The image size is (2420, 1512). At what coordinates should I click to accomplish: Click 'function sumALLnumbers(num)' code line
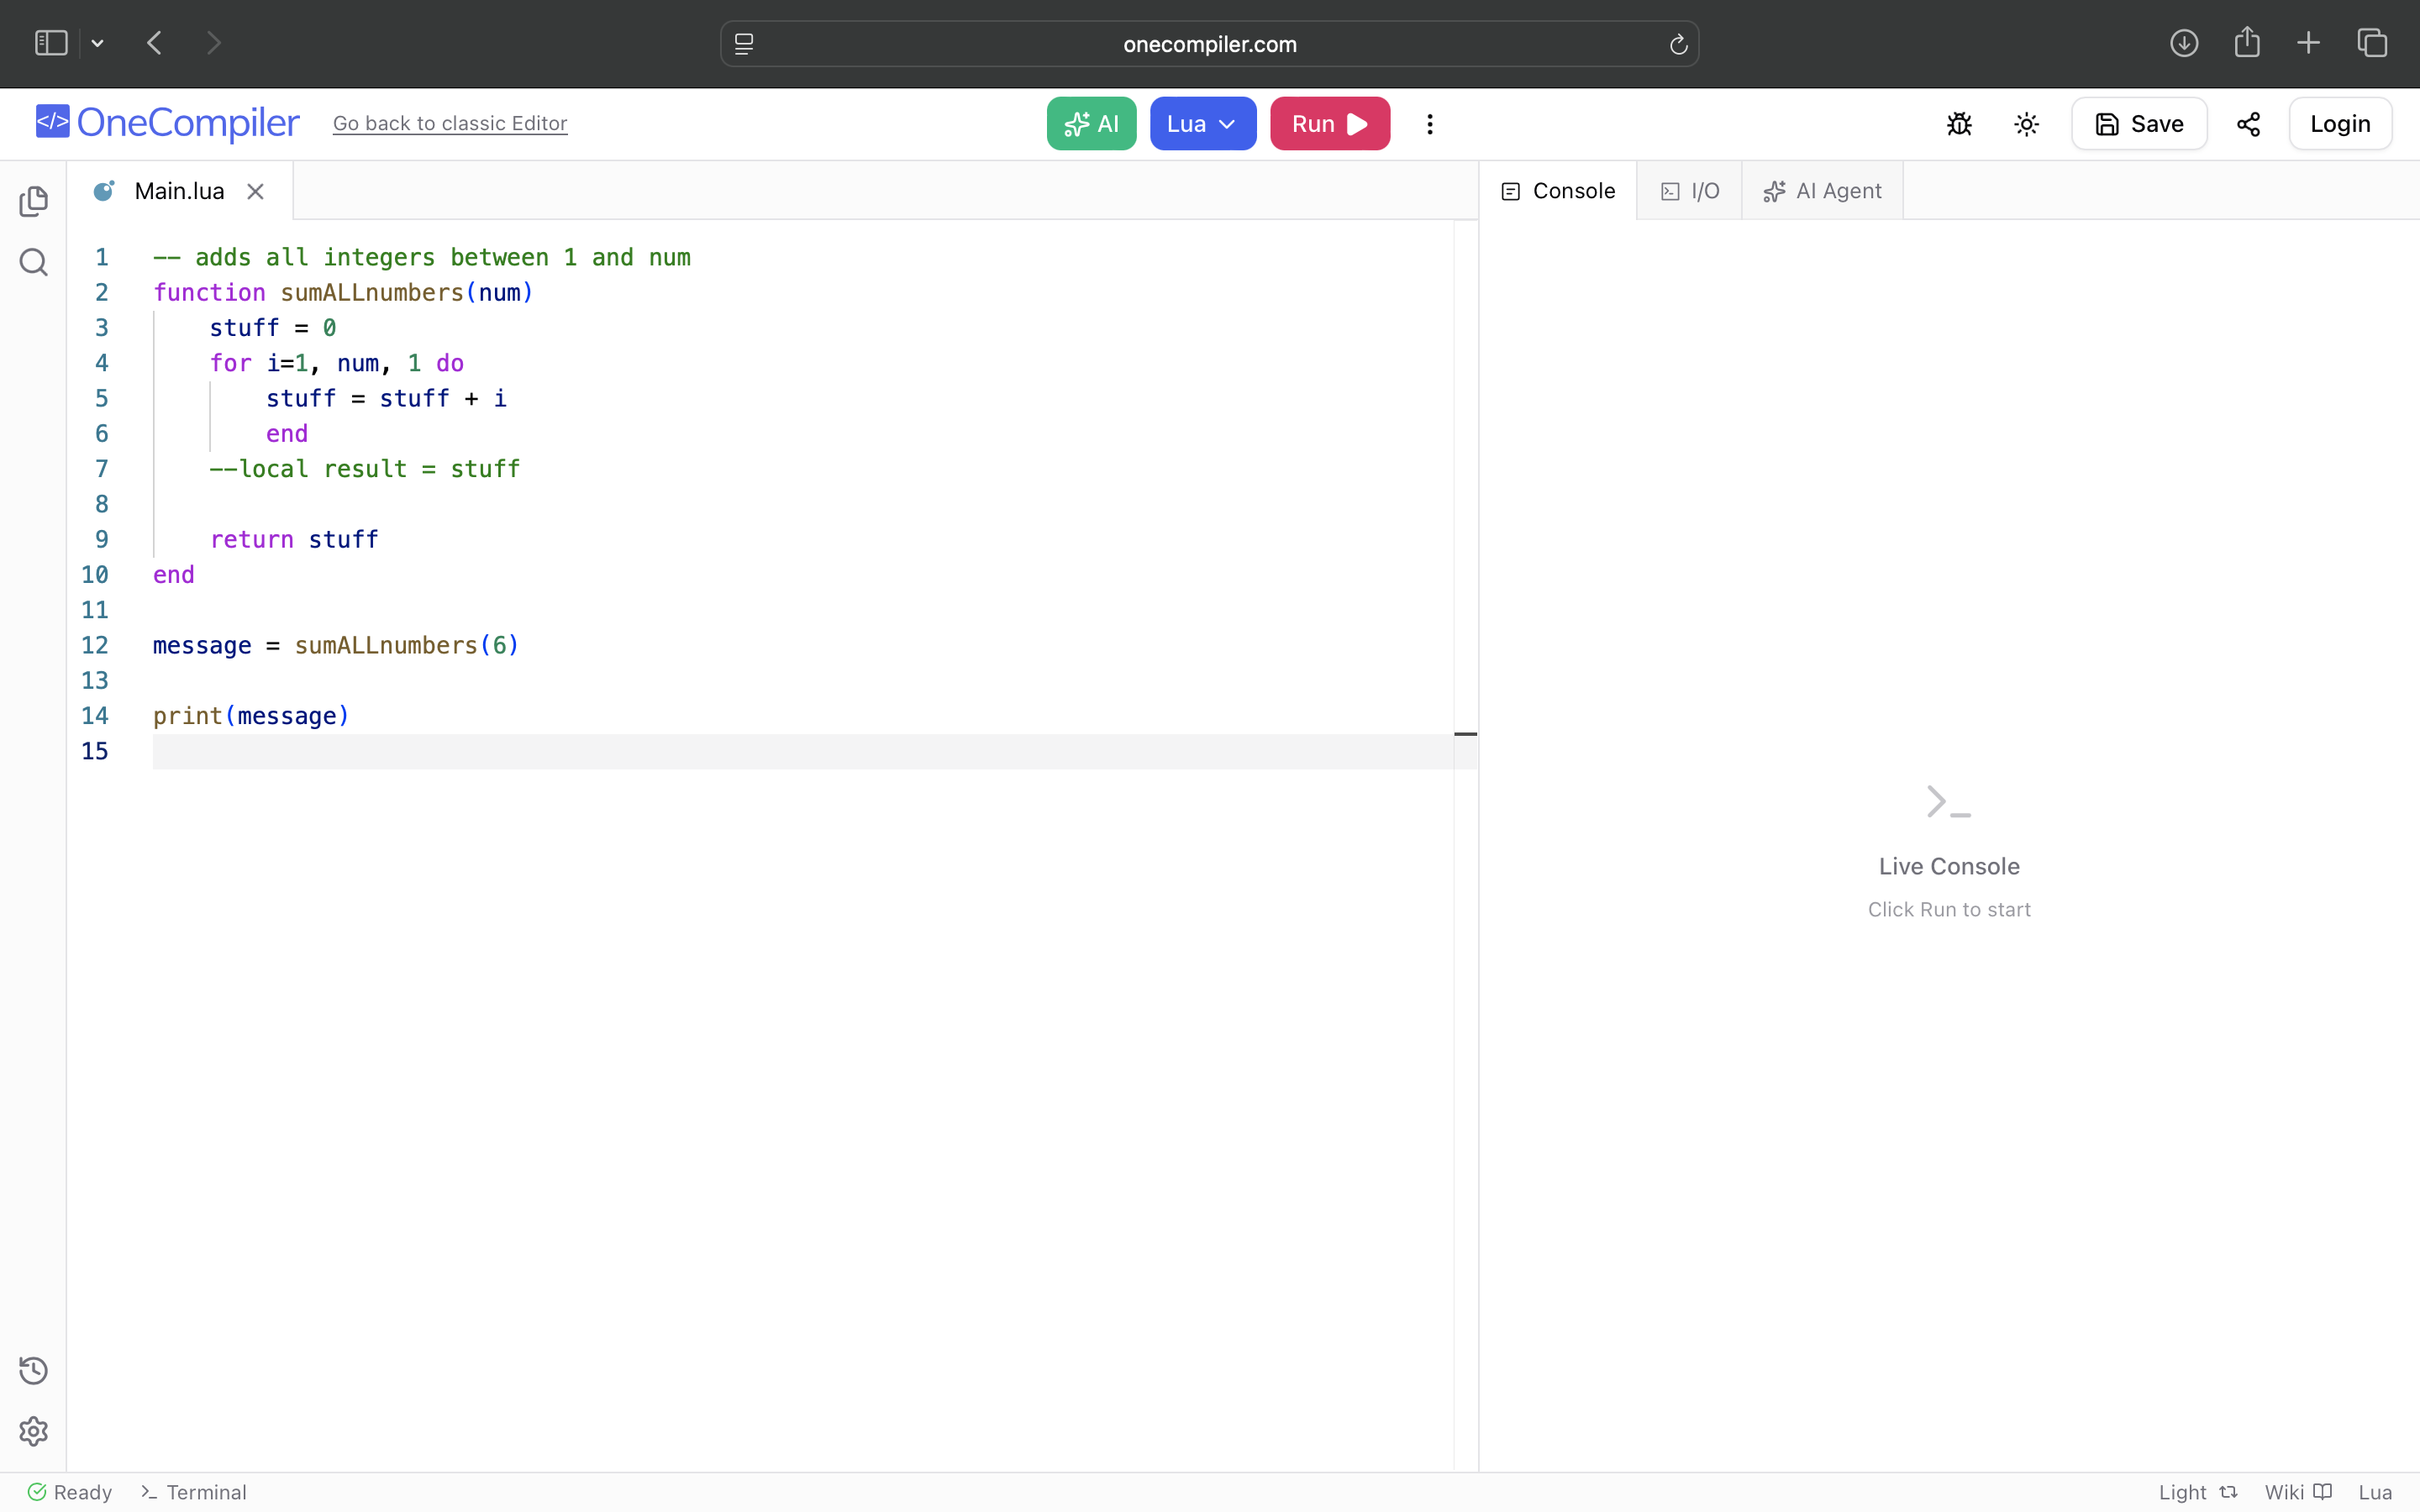pos(343,292)
